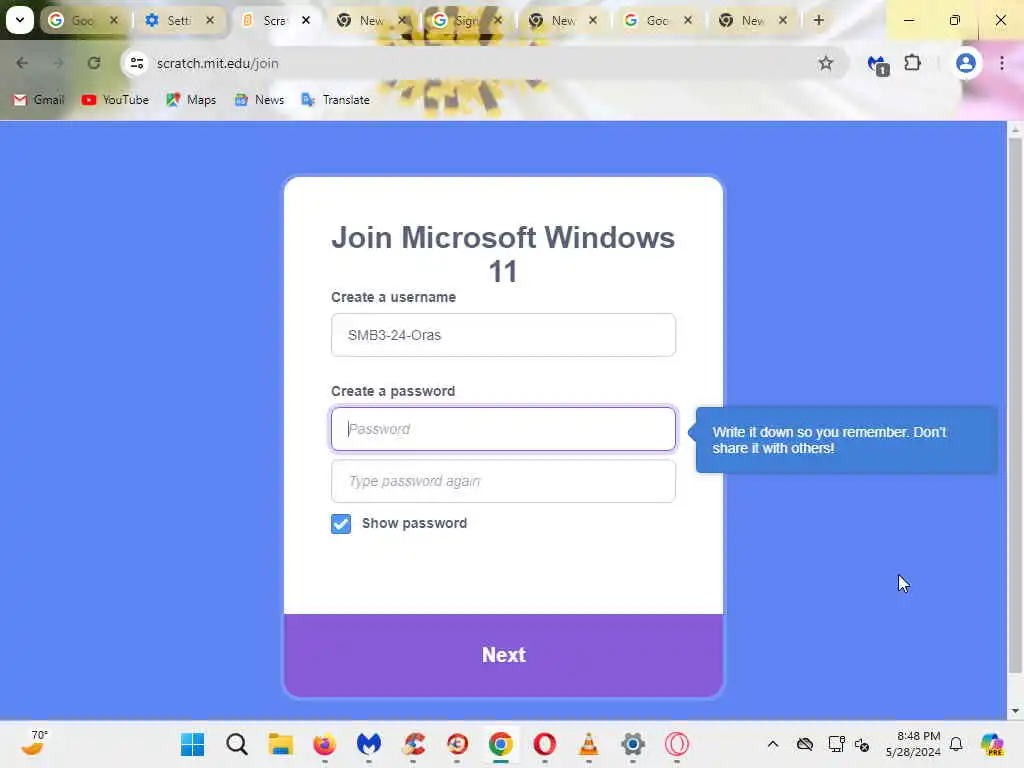Switch to Chrome on taskbar

[x=501, y=744]
